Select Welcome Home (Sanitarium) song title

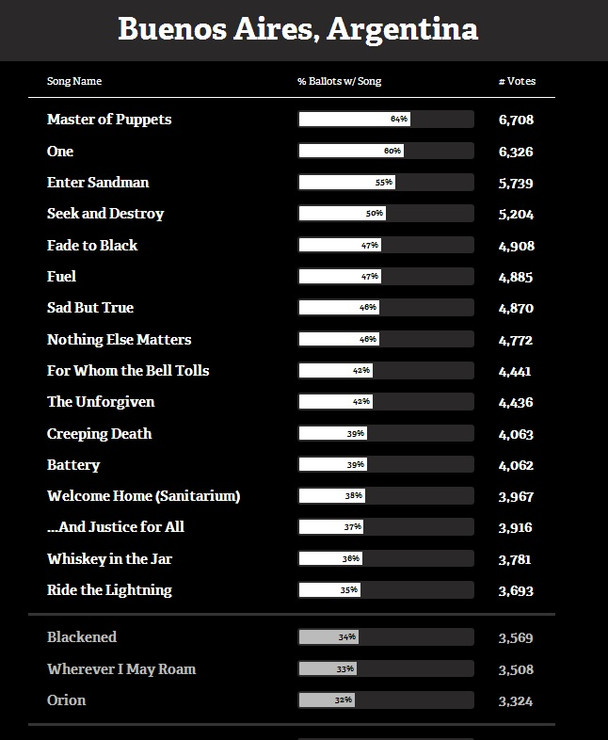(143, 496)
